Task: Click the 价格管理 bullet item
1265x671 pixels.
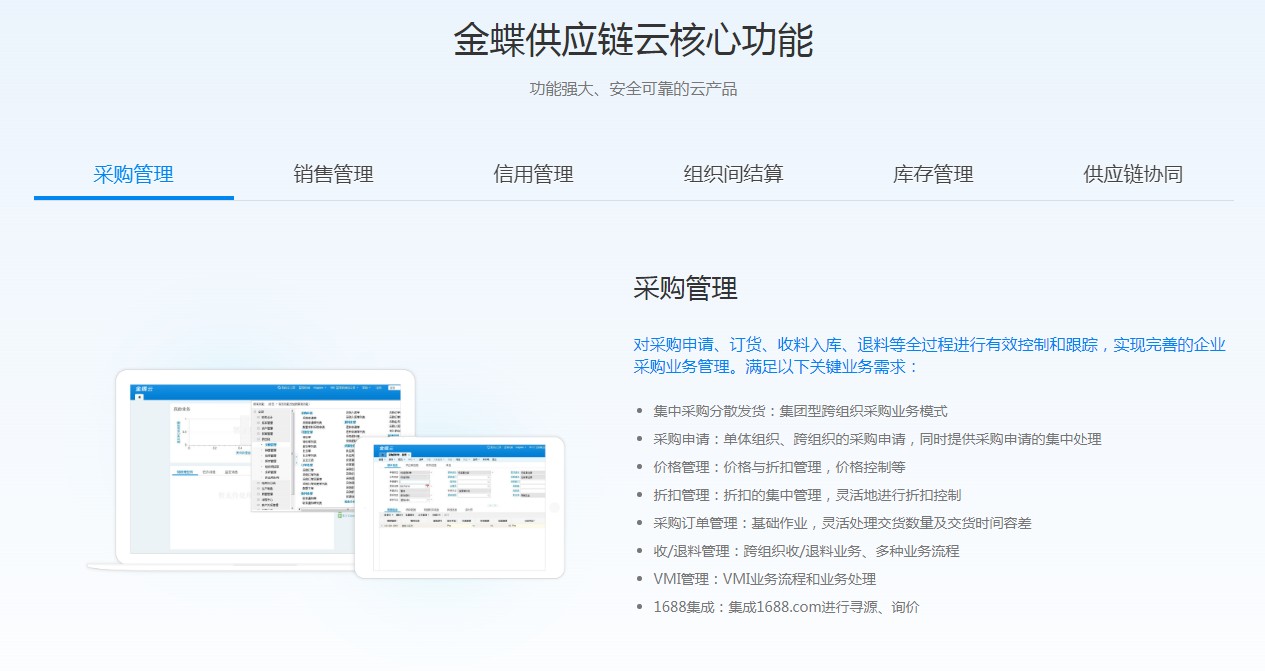Action: 780,467
